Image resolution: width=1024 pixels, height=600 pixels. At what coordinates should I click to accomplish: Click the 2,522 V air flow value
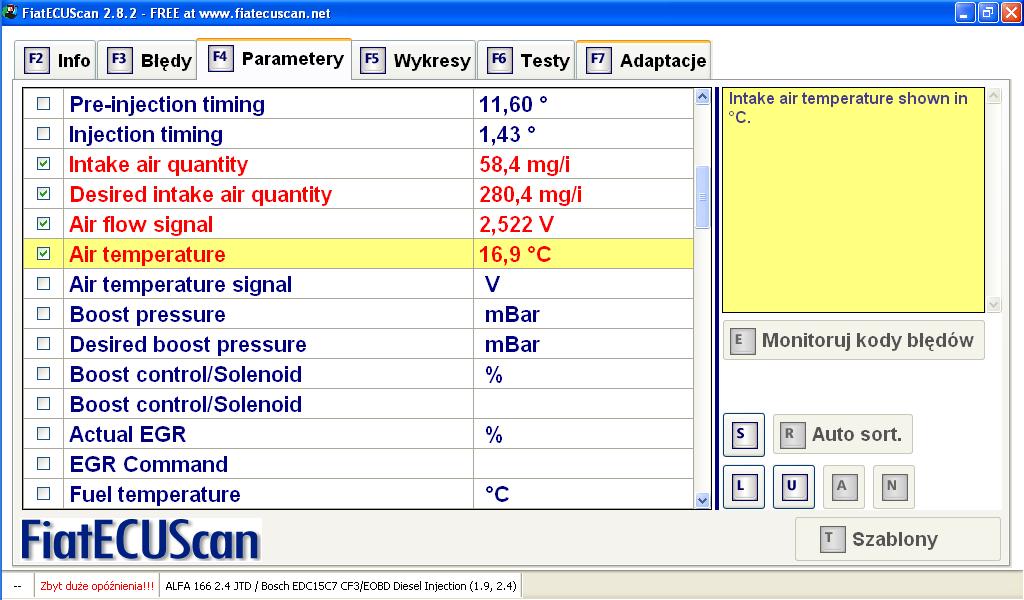(517, 225)
